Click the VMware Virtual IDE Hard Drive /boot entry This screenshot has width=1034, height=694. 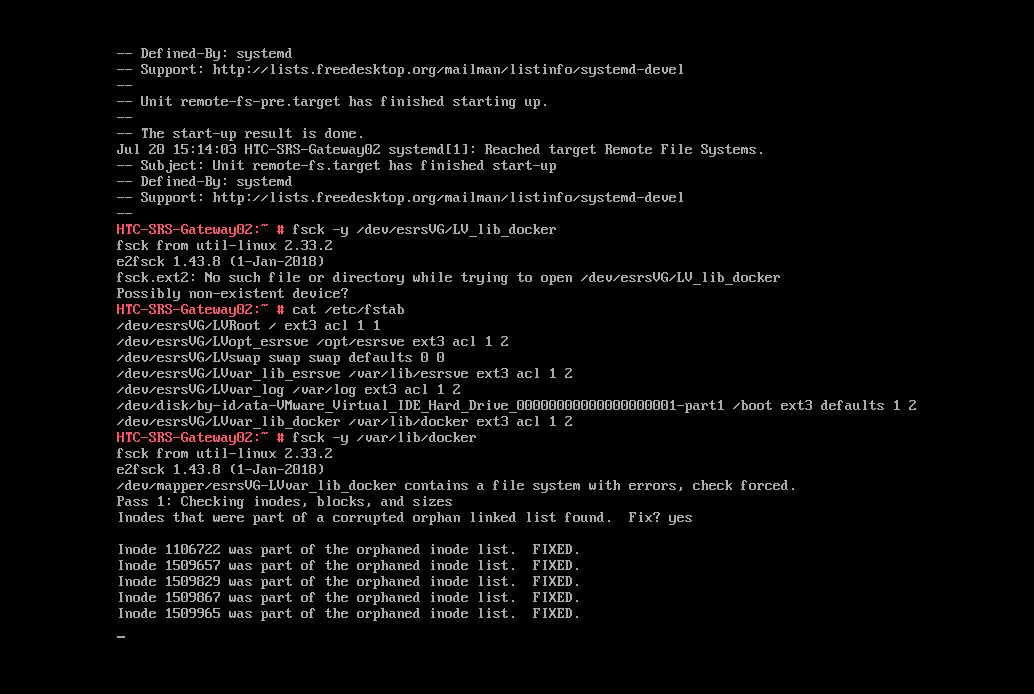516,406
